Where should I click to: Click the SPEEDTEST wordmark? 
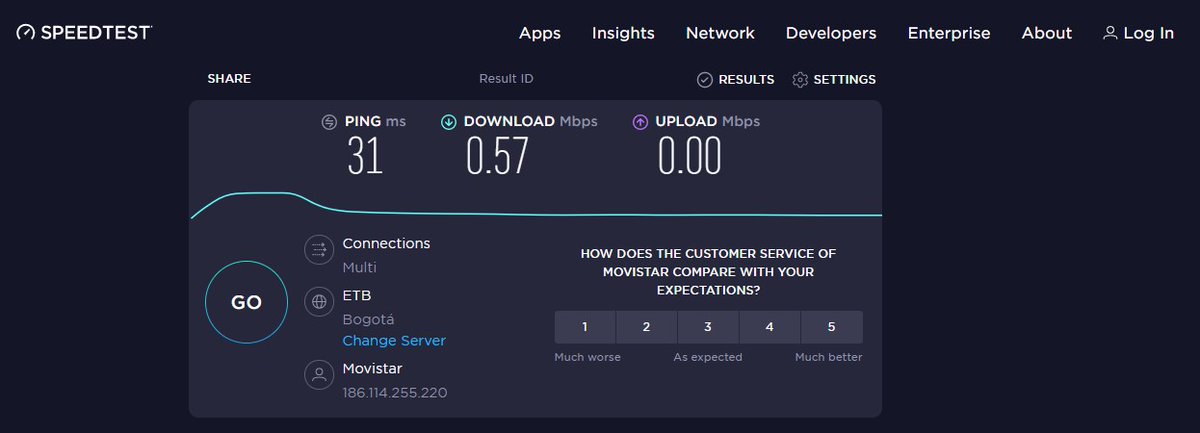coord(96,33)
